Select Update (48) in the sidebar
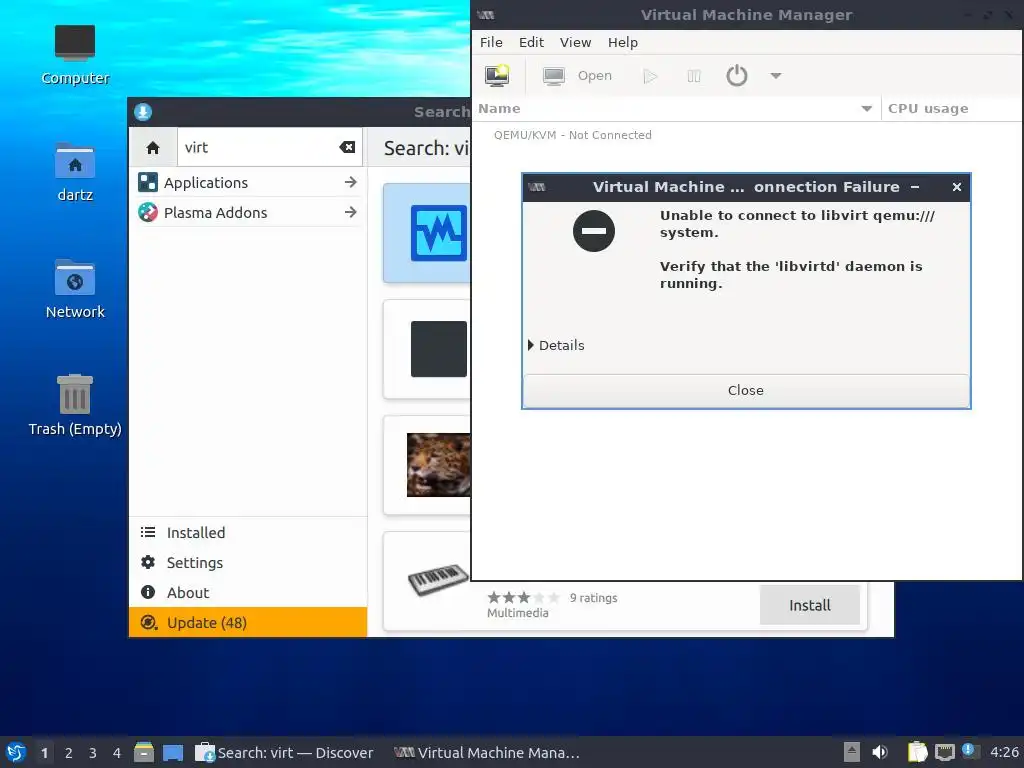The image size is (1024, 768). (248, 622)
